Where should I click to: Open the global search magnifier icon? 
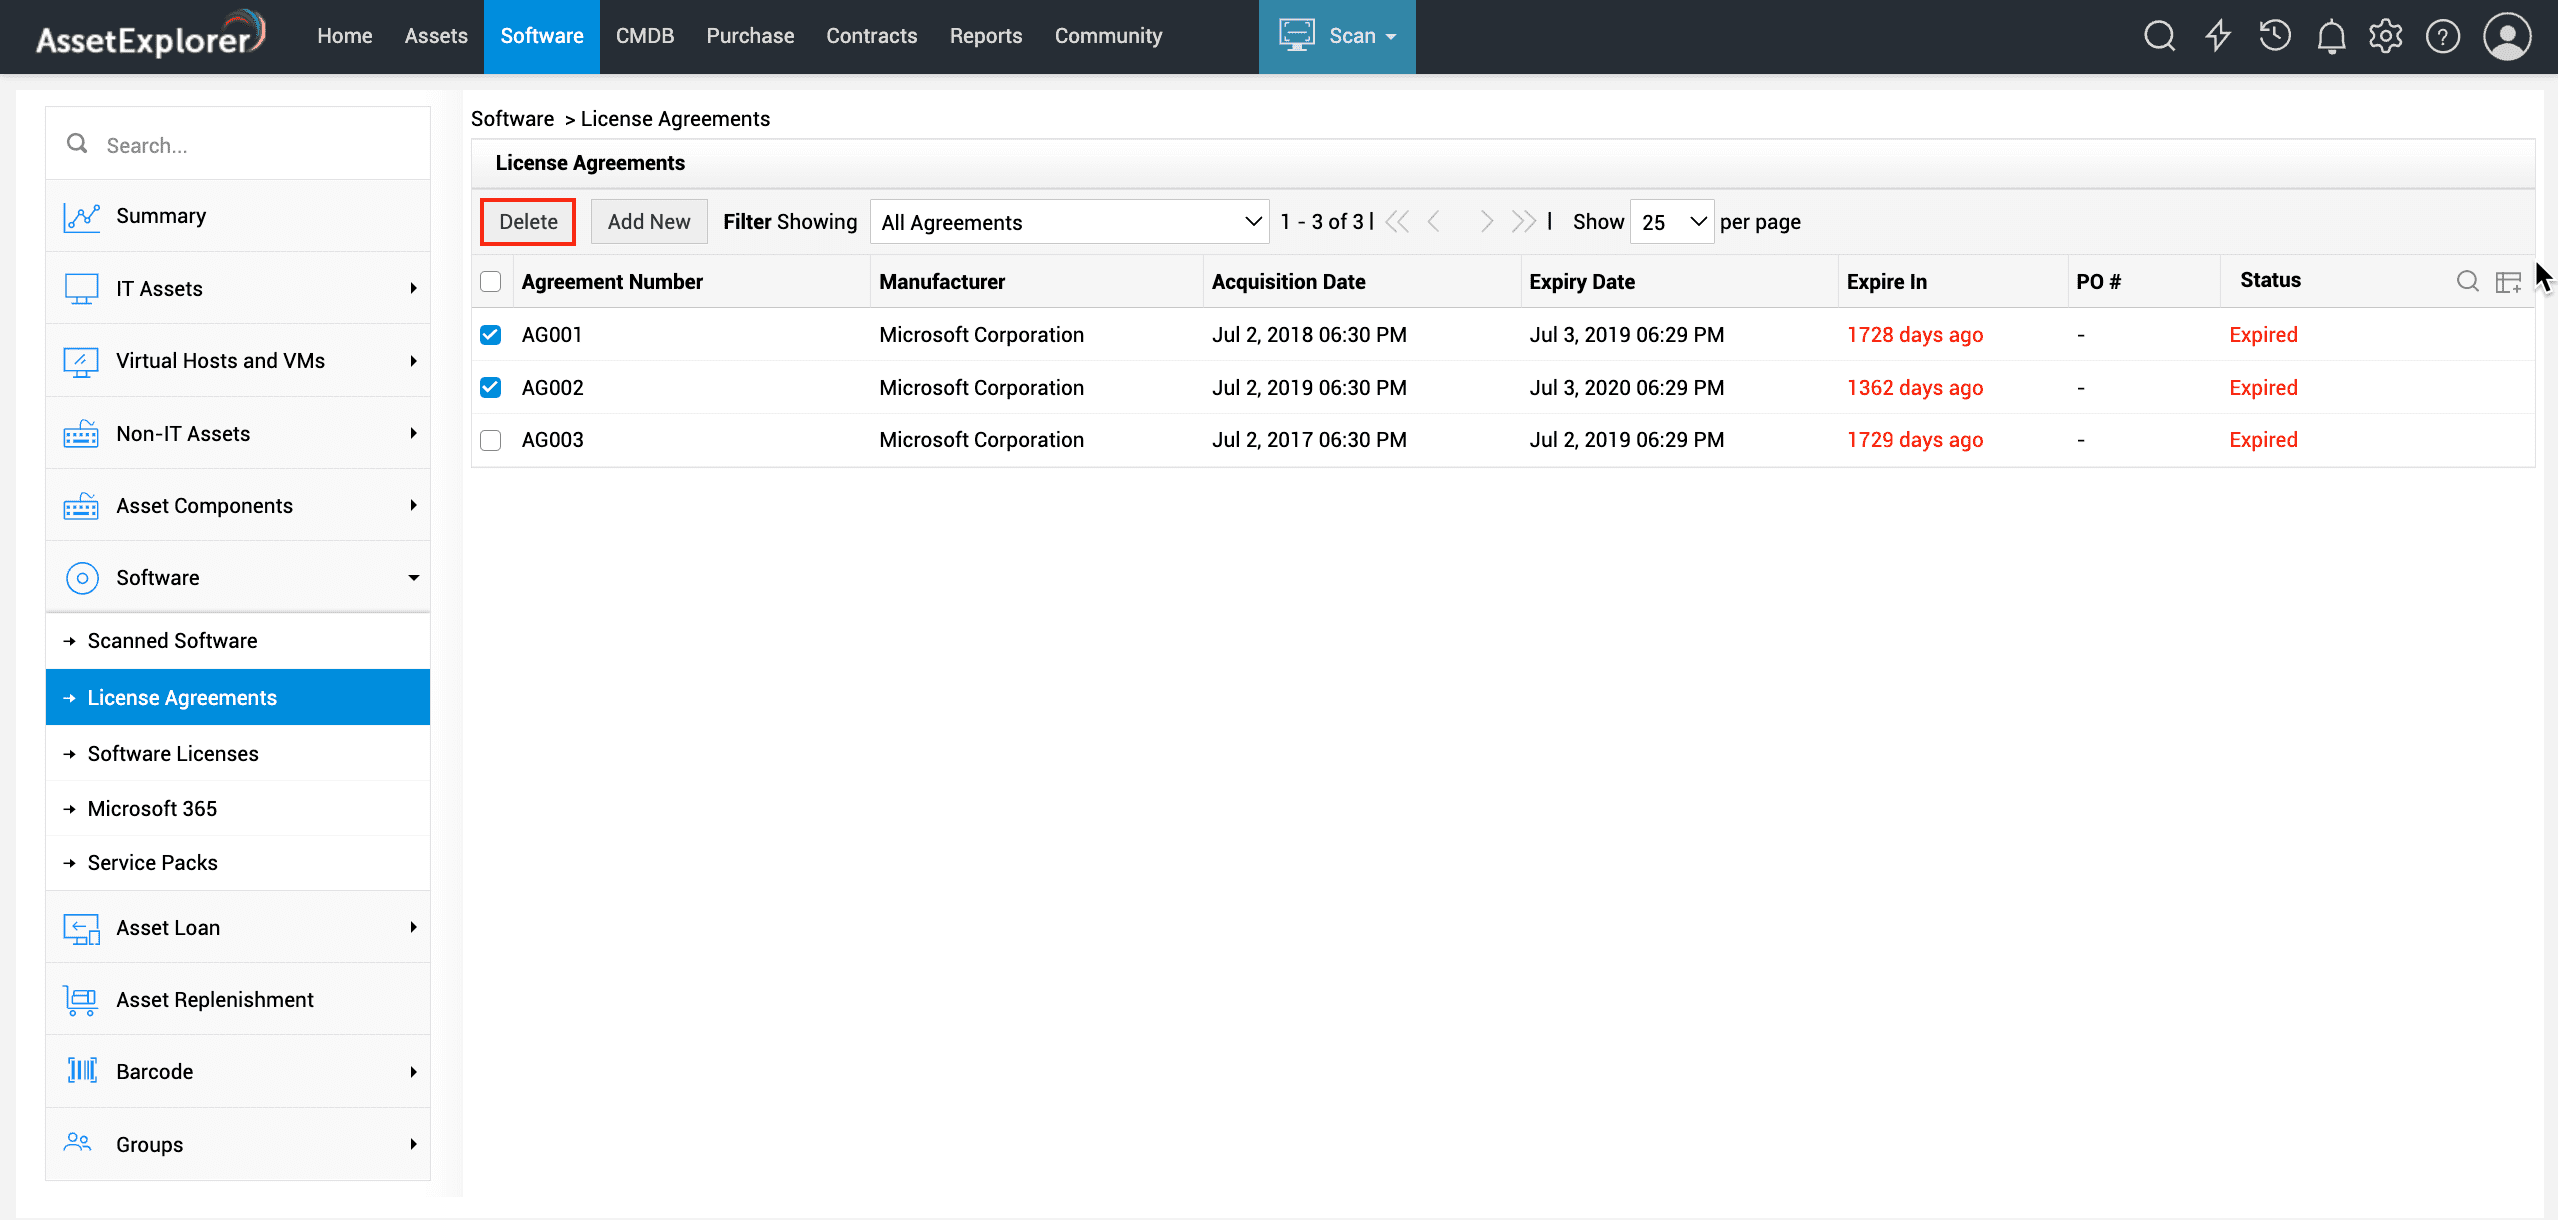[2159, 36]
